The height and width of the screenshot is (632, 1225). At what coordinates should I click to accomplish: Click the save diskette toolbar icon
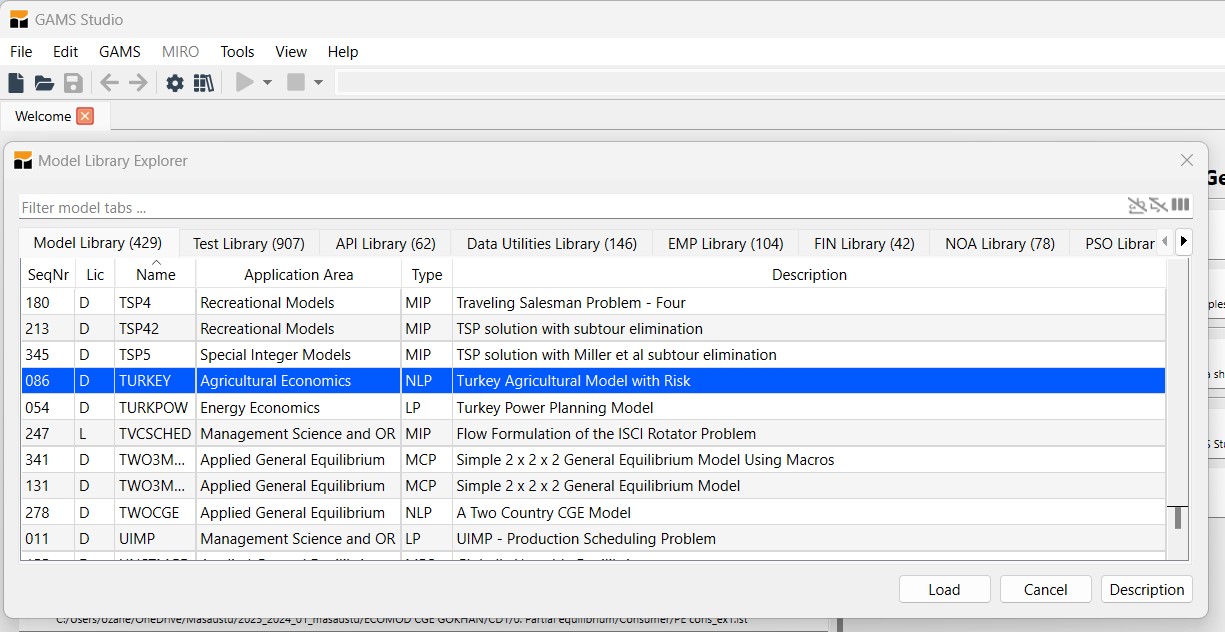pos(73,83)
